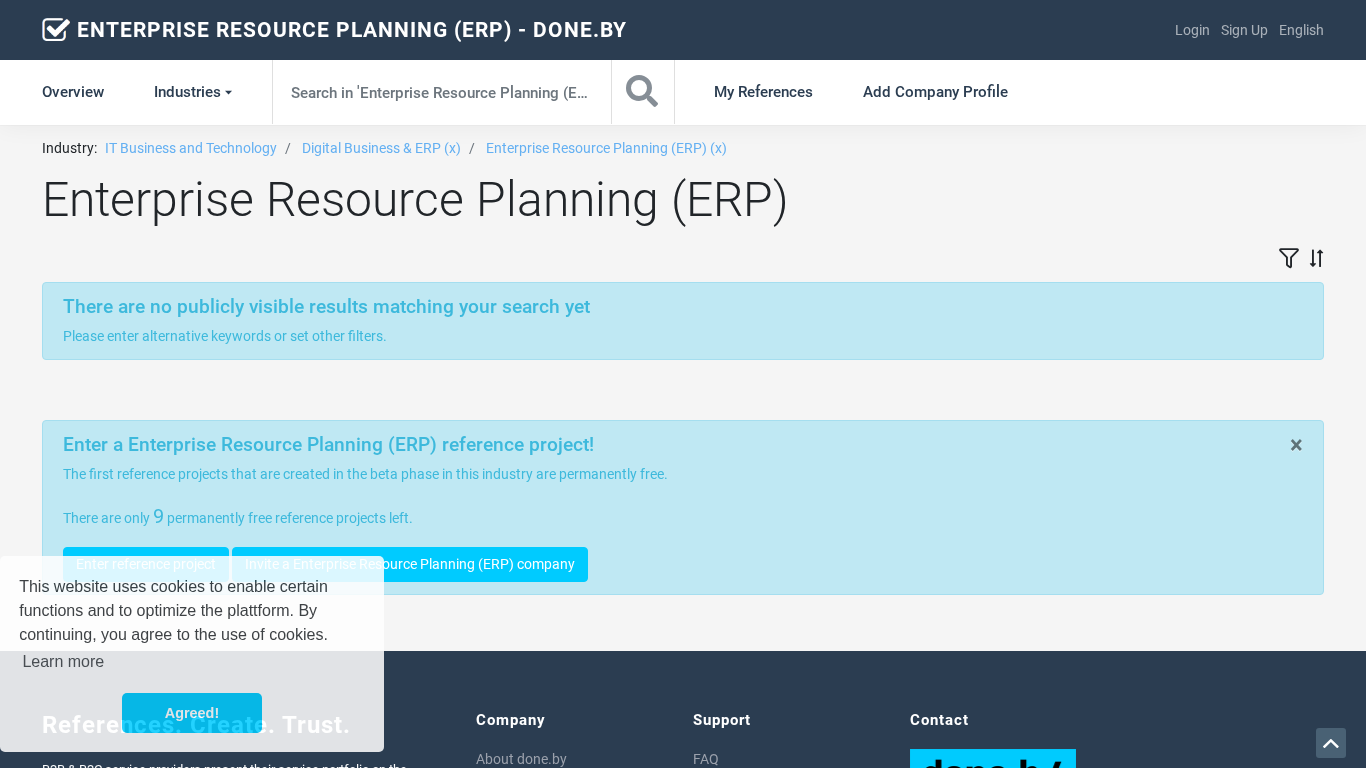
Task: Expand the Industries dropdown menu
Action: (193, 92)
